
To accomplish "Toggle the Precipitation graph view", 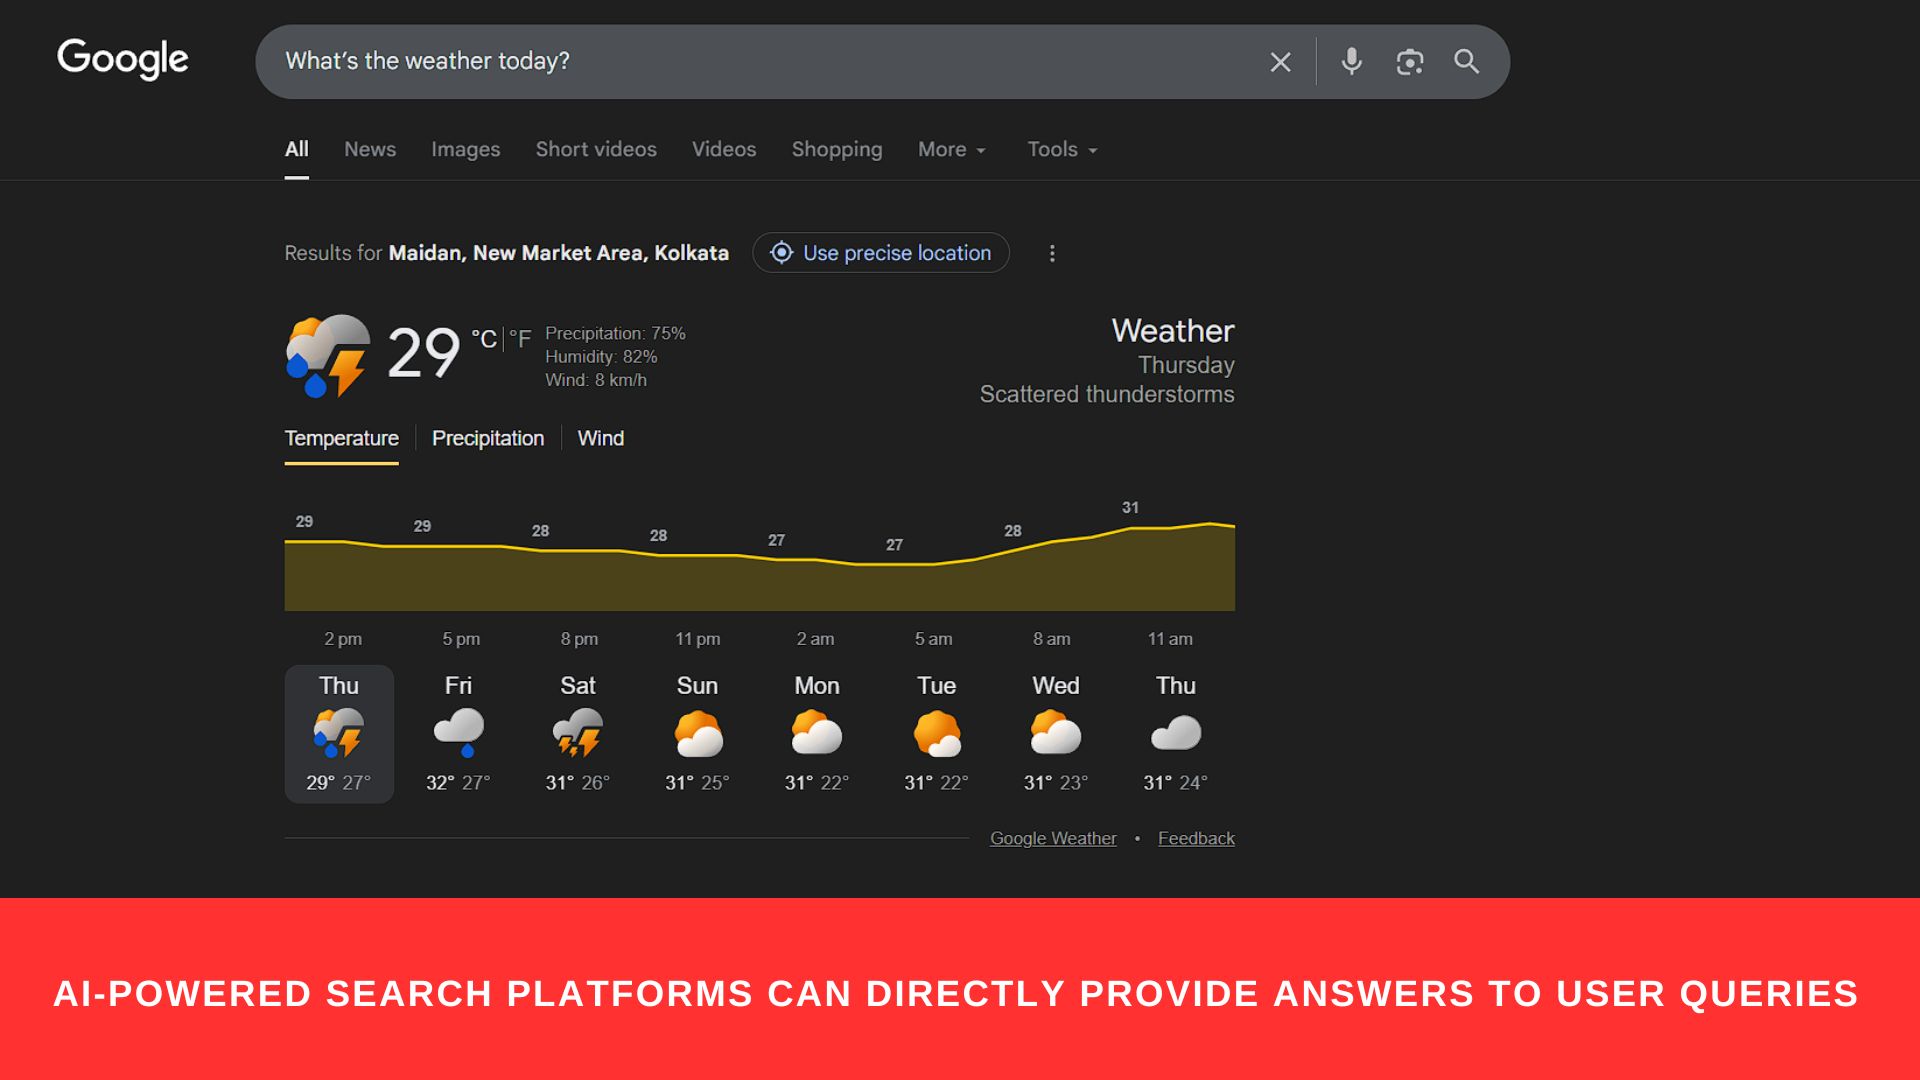I will point(488,438).
